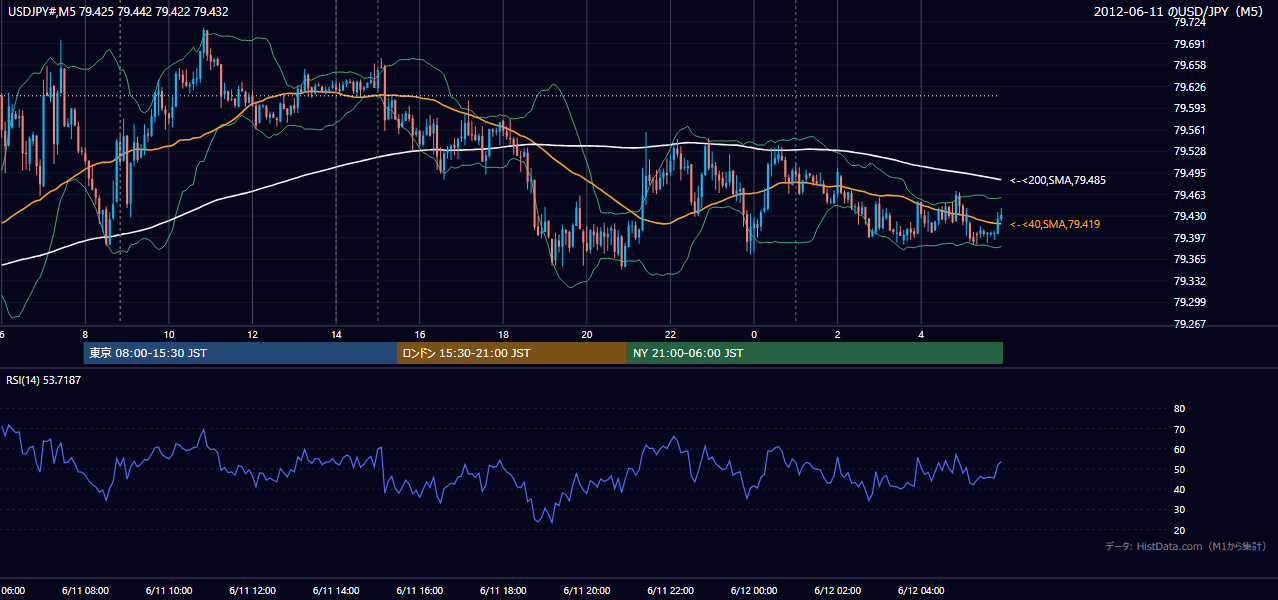
Task: Click price axis value 79.365
Action: pyautogui.click(x=1188, y=259)
